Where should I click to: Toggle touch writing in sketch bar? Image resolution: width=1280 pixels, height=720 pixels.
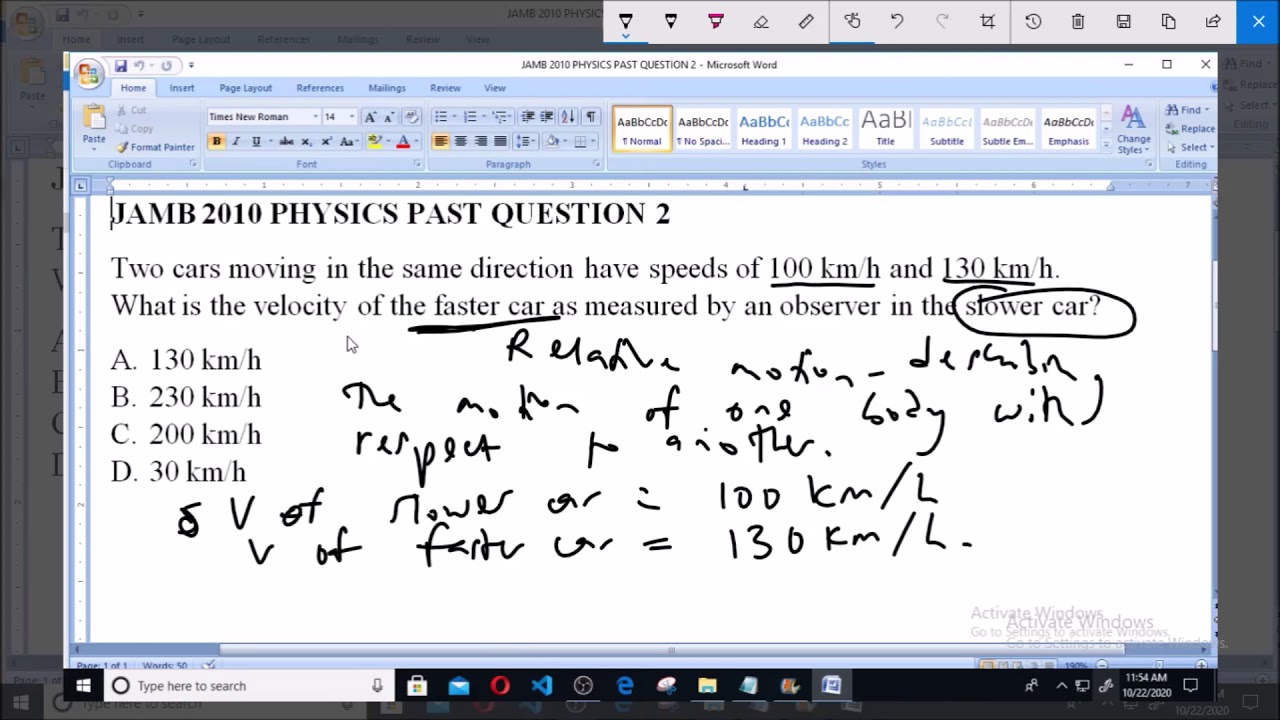pyautogui.click(x=852, y=21)
